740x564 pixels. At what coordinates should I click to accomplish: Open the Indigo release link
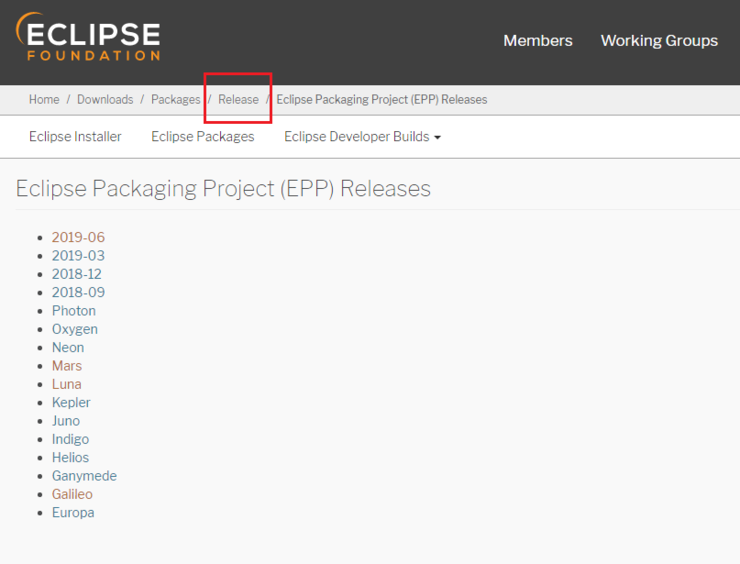pyautogui.click(x=70, y=439)
